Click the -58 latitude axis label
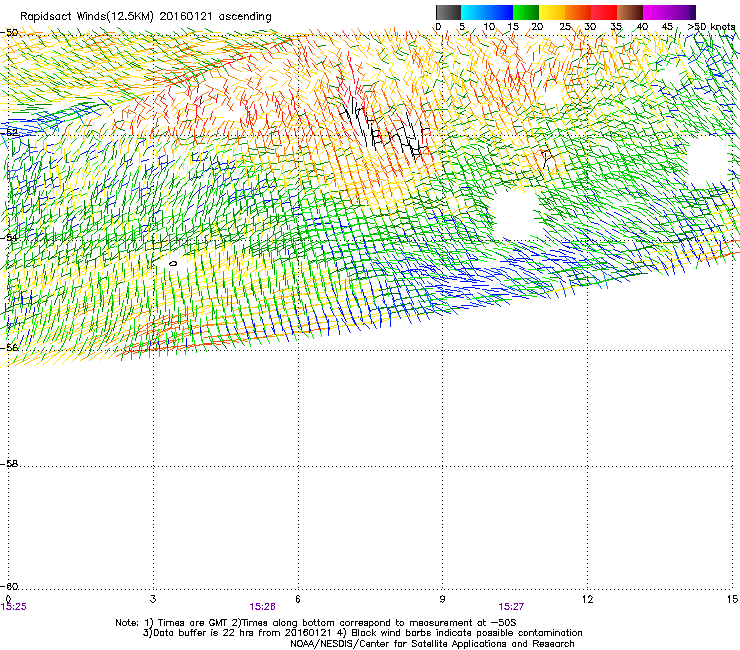 click(9, 464)
